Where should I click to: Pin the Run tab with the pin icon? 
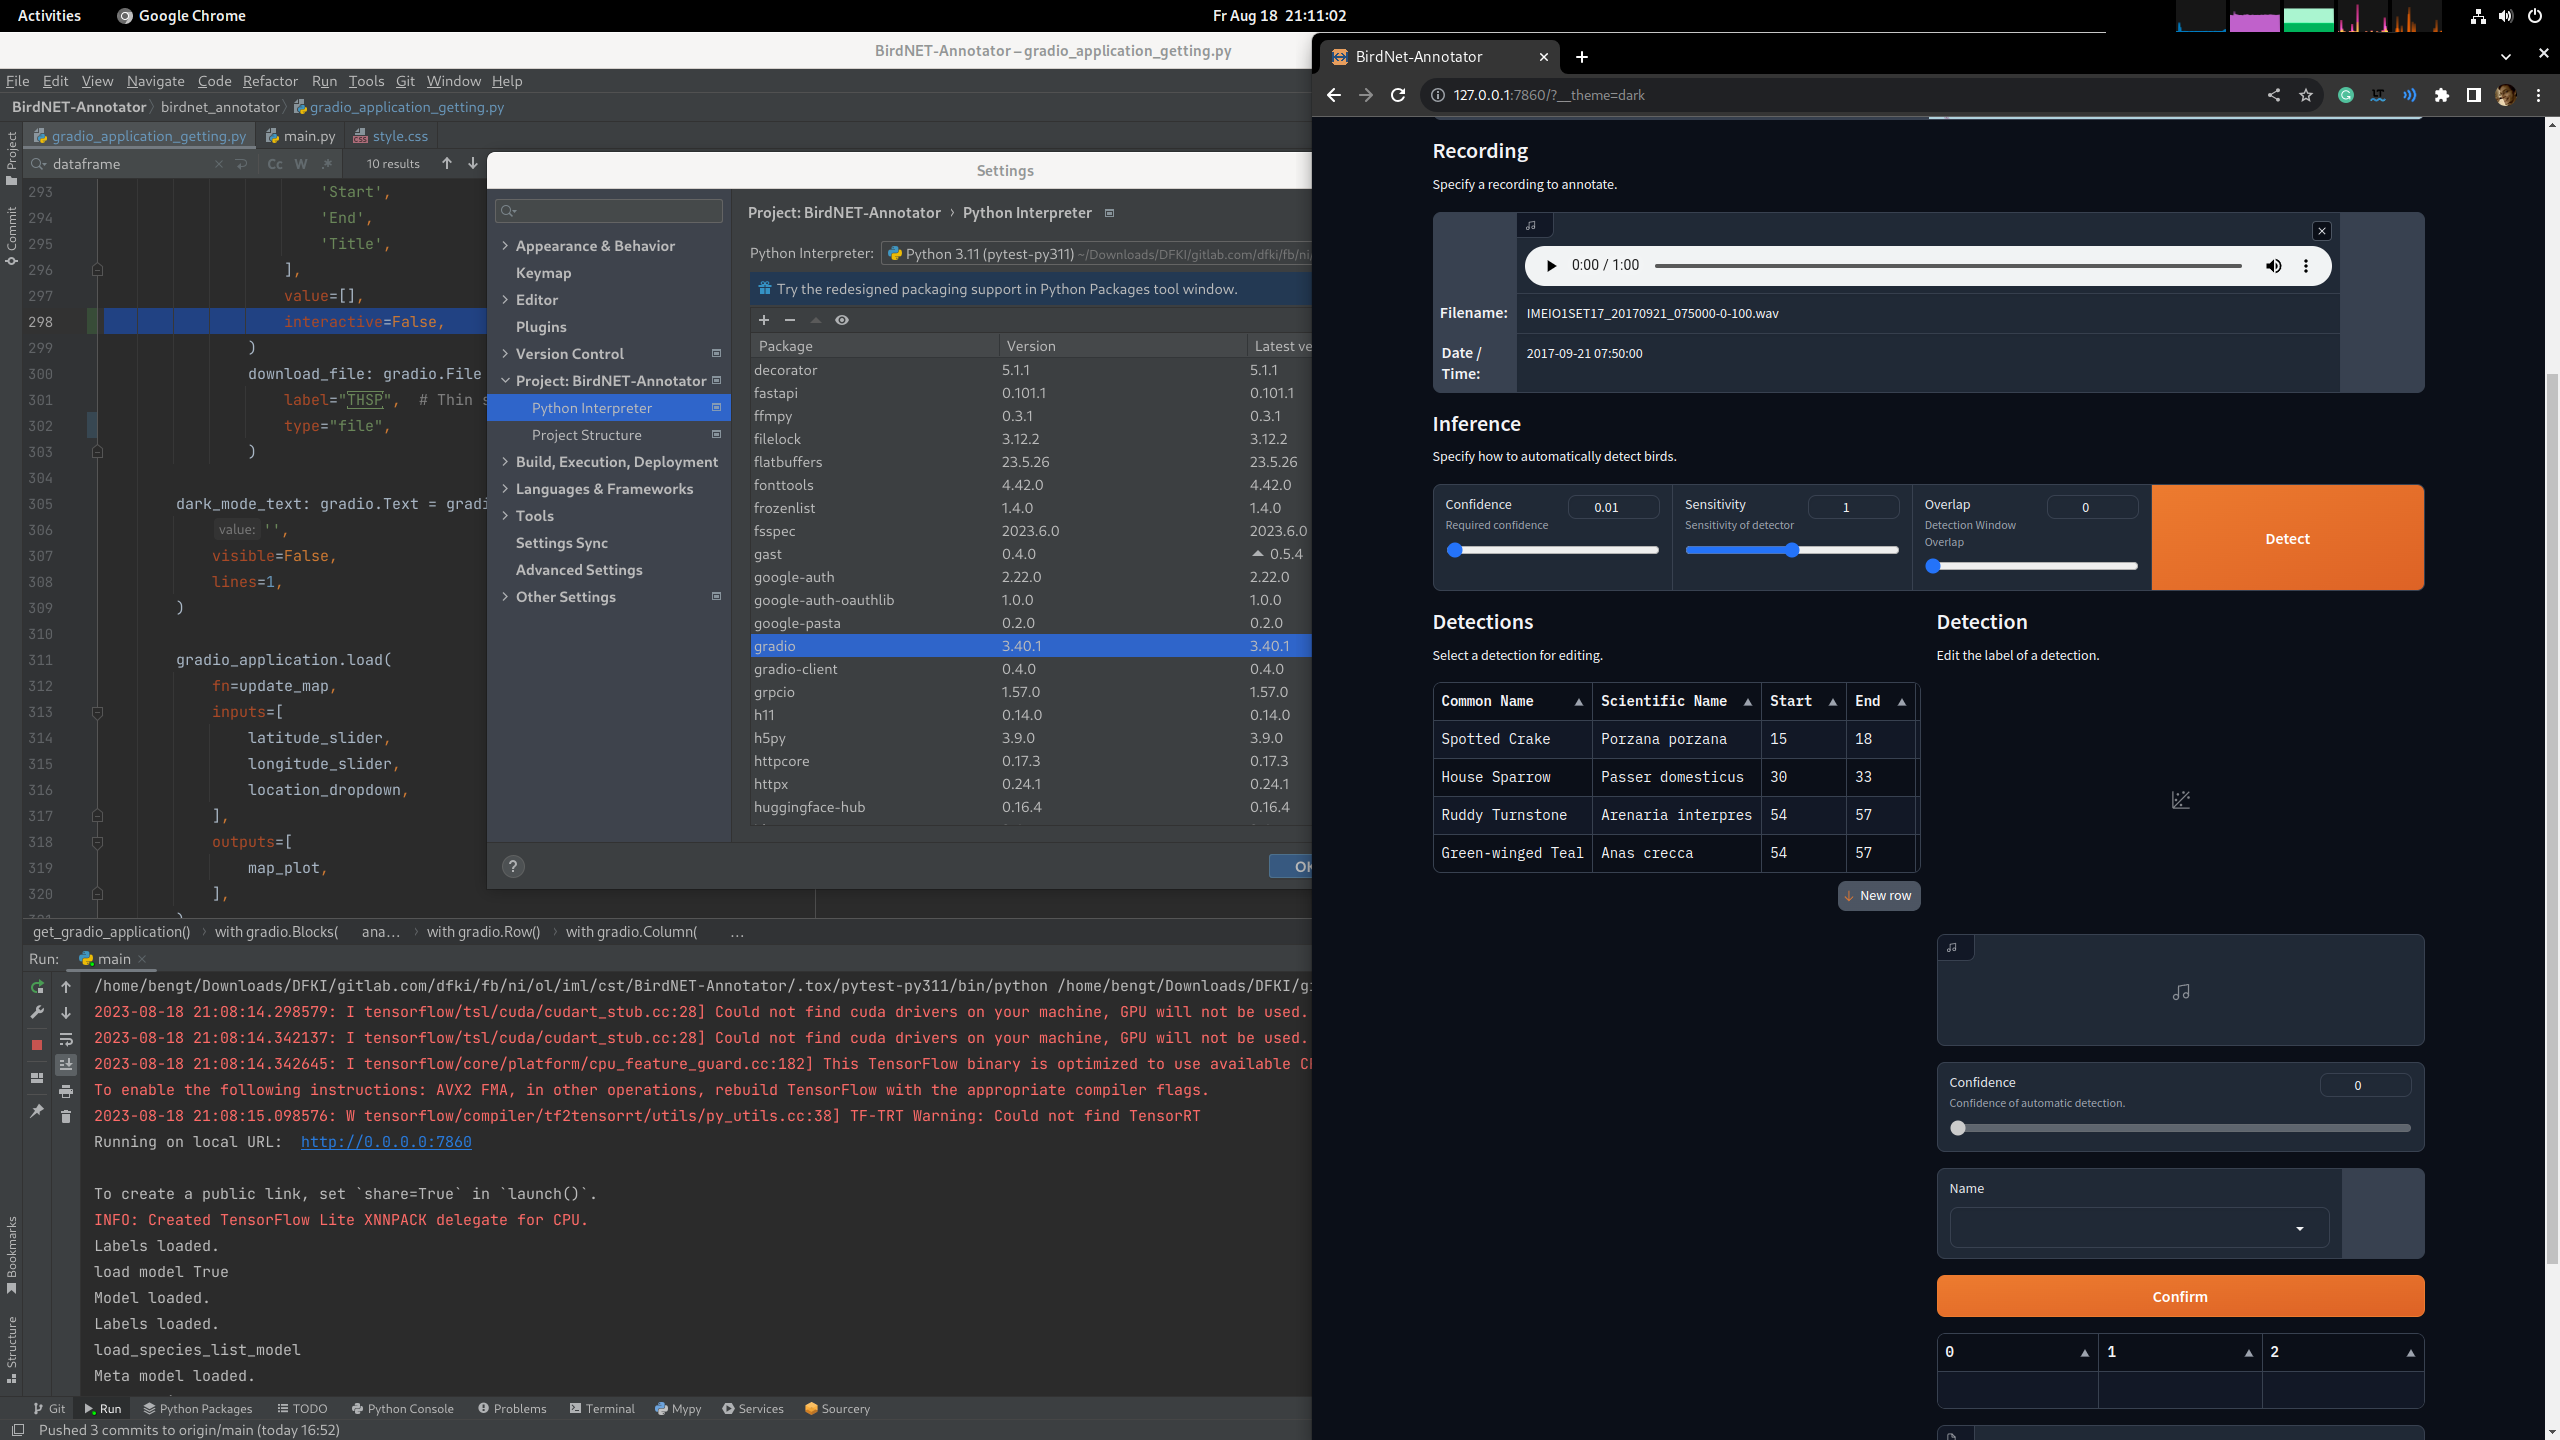pyautogui.click(x=37, y=1110)
